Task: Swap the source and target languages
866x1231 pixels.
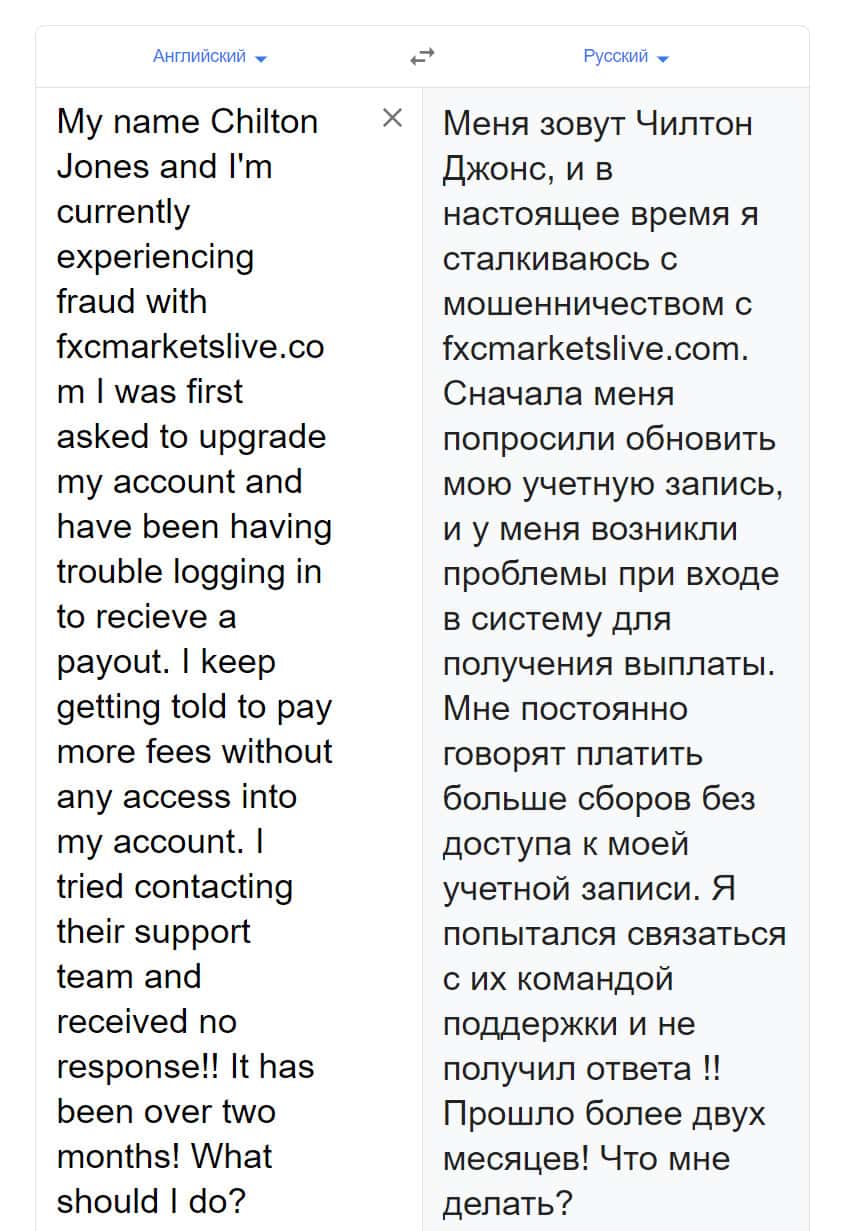Action: [422, 57]
